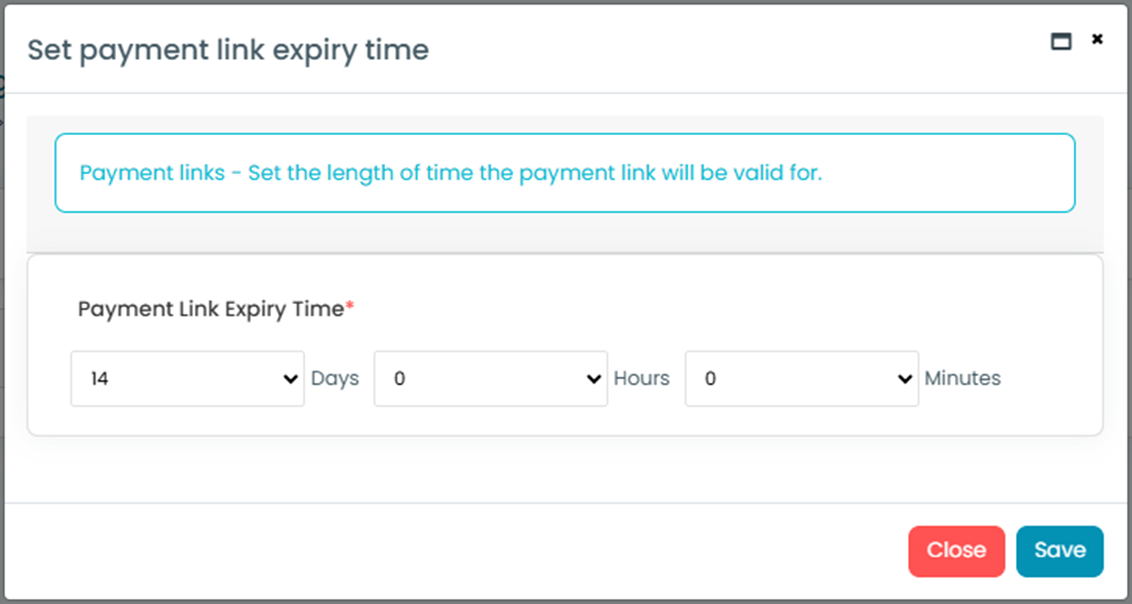Click the "Payment Link Expiry Time" field label

(210, 309)
